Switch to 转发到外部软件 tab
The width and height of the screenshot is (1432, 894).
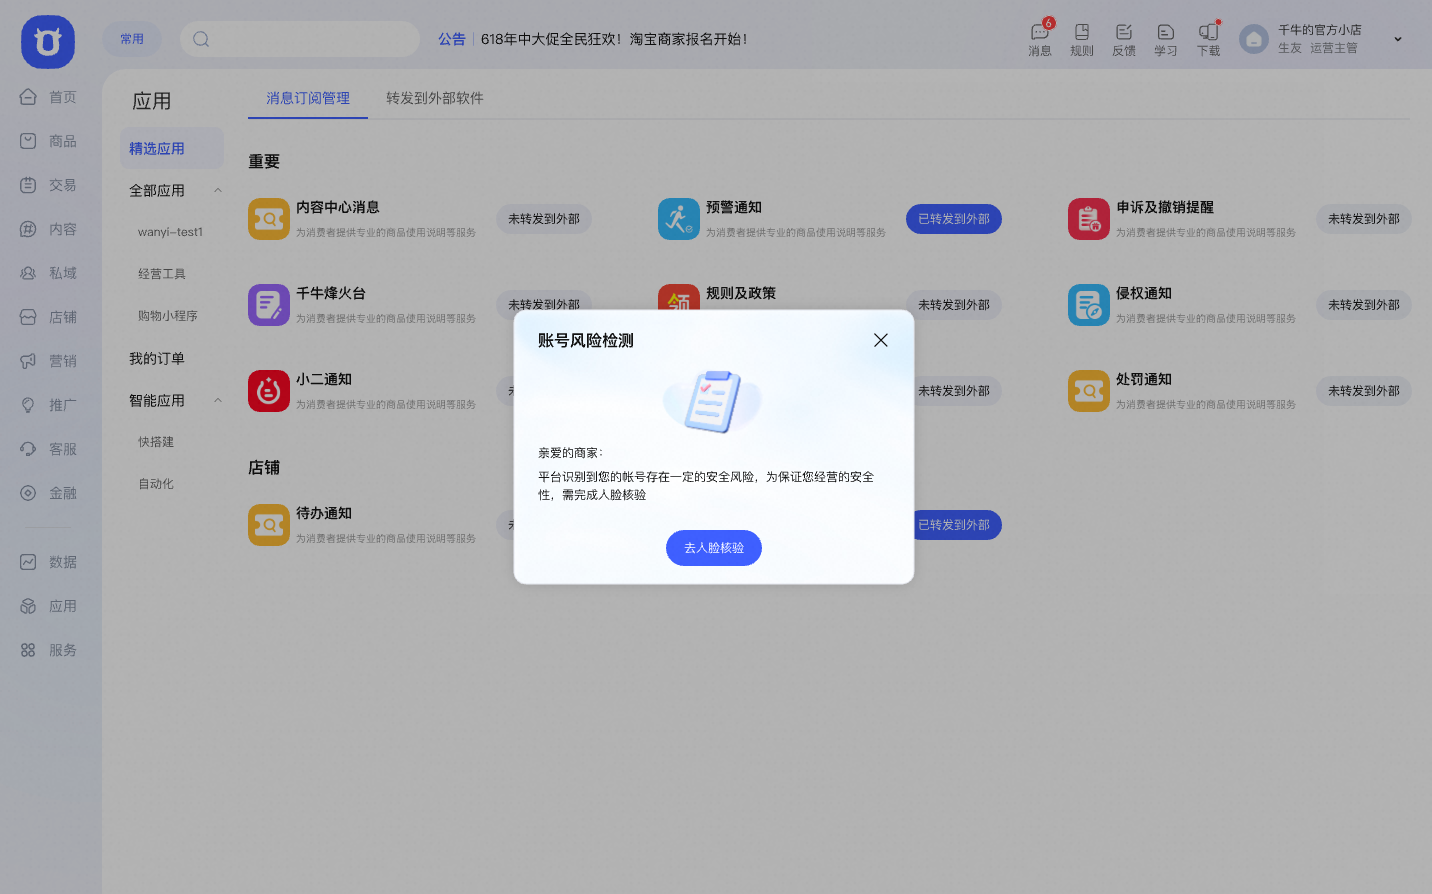click(x=435, y=98)
